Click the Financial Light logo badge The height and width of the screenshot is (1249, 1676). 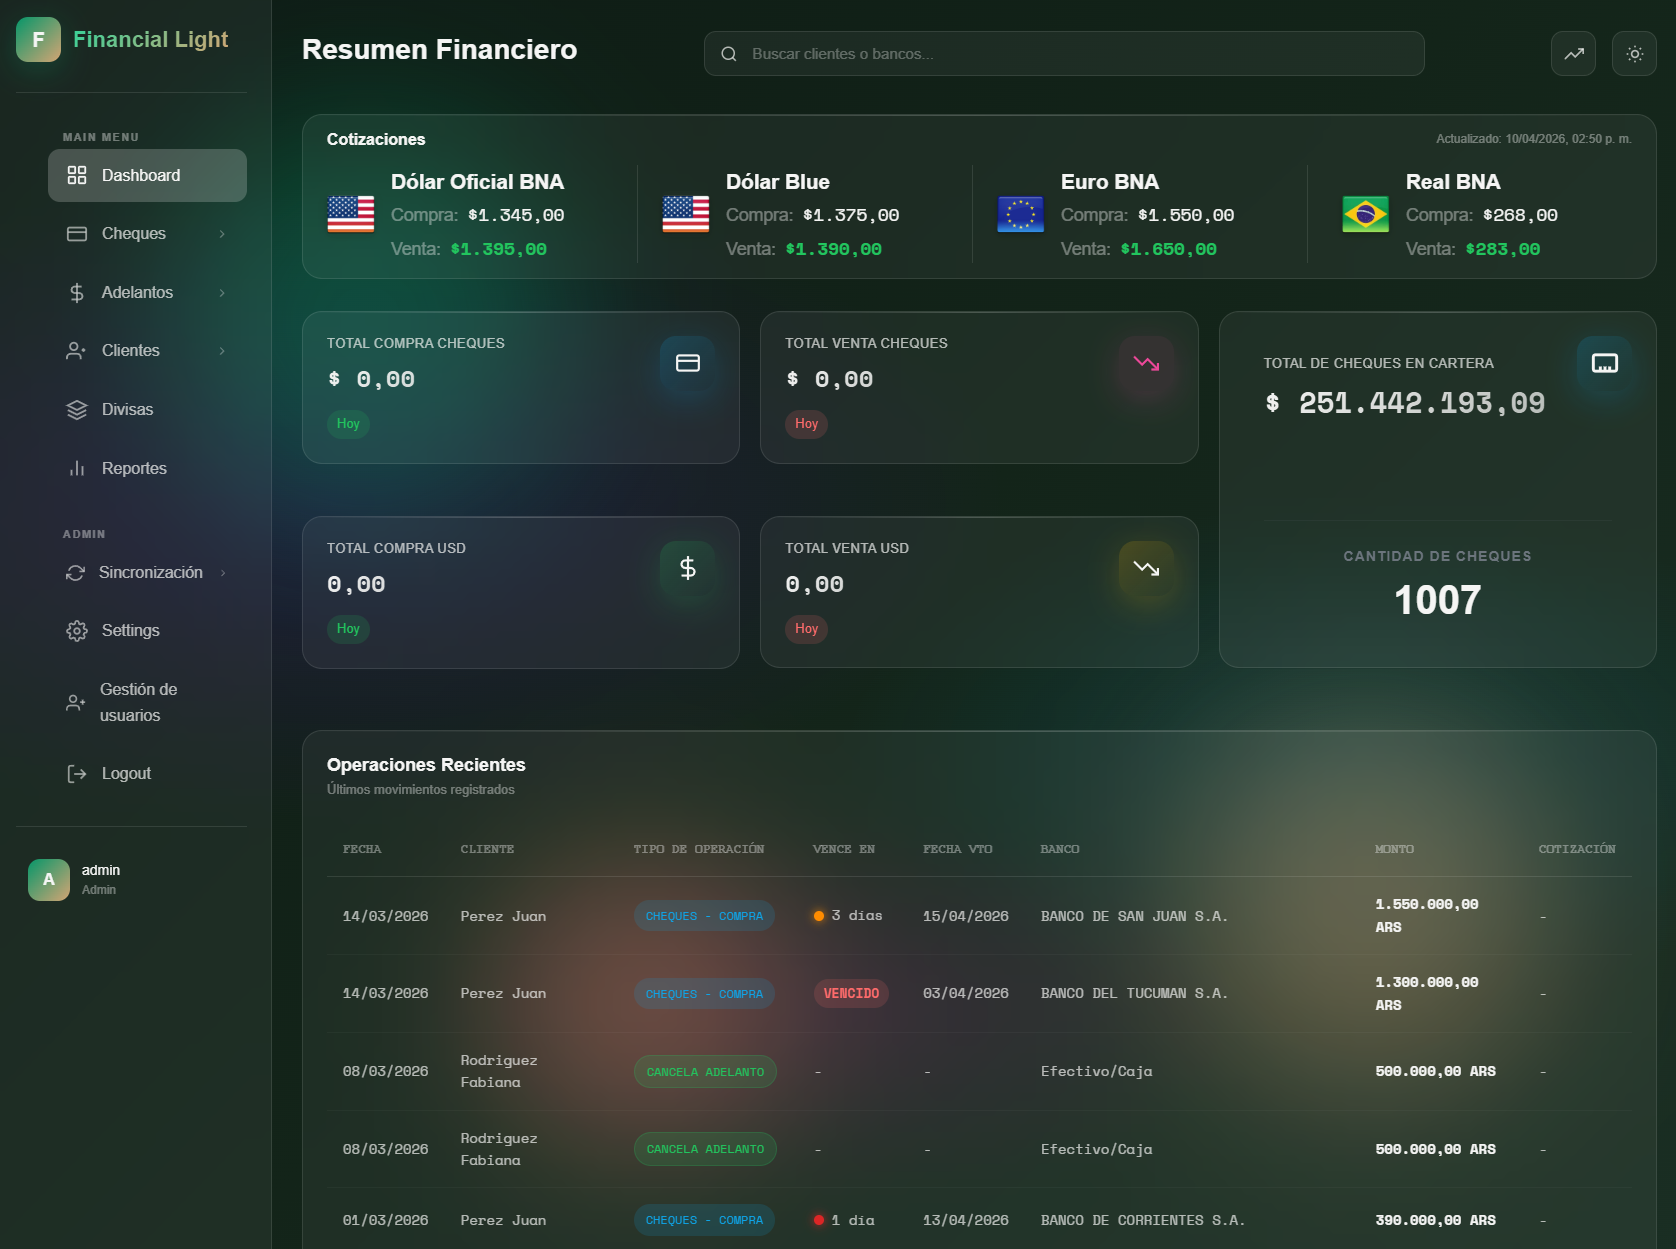(38, 40)
